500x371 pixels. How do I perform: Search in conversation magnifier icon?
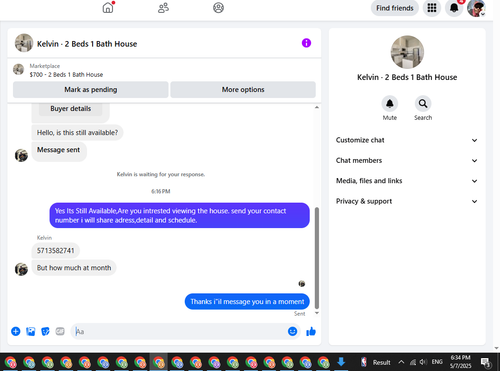click(x=423, y=104)
